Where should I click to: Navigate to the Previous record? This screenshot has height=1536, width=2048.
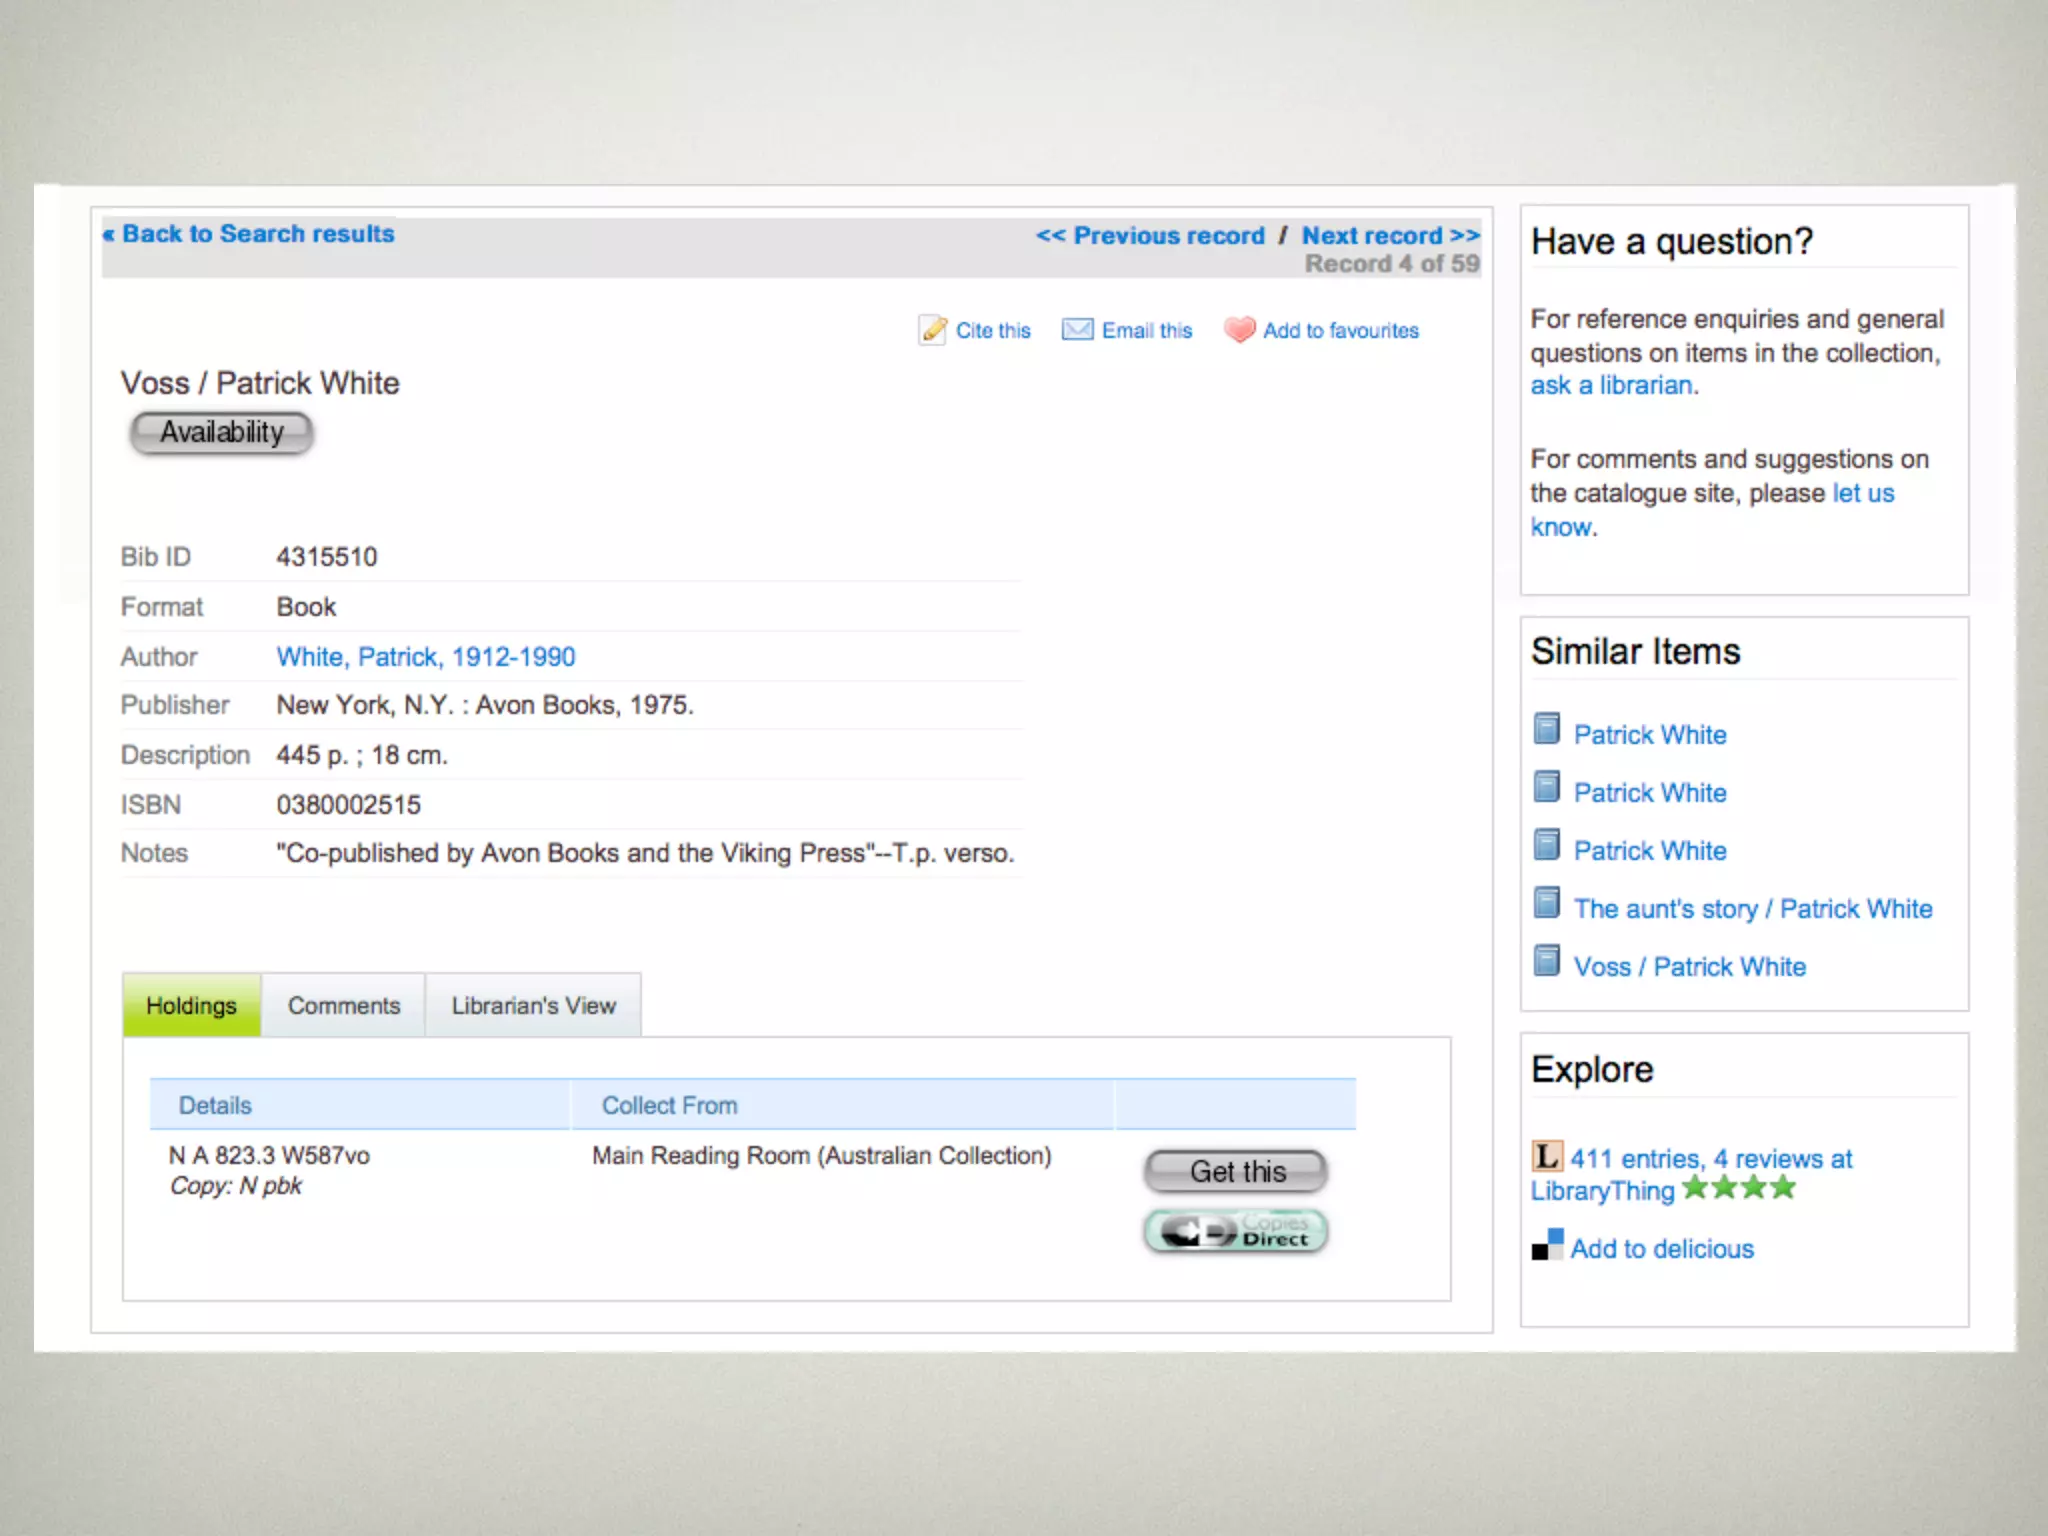click(1150, 236)
